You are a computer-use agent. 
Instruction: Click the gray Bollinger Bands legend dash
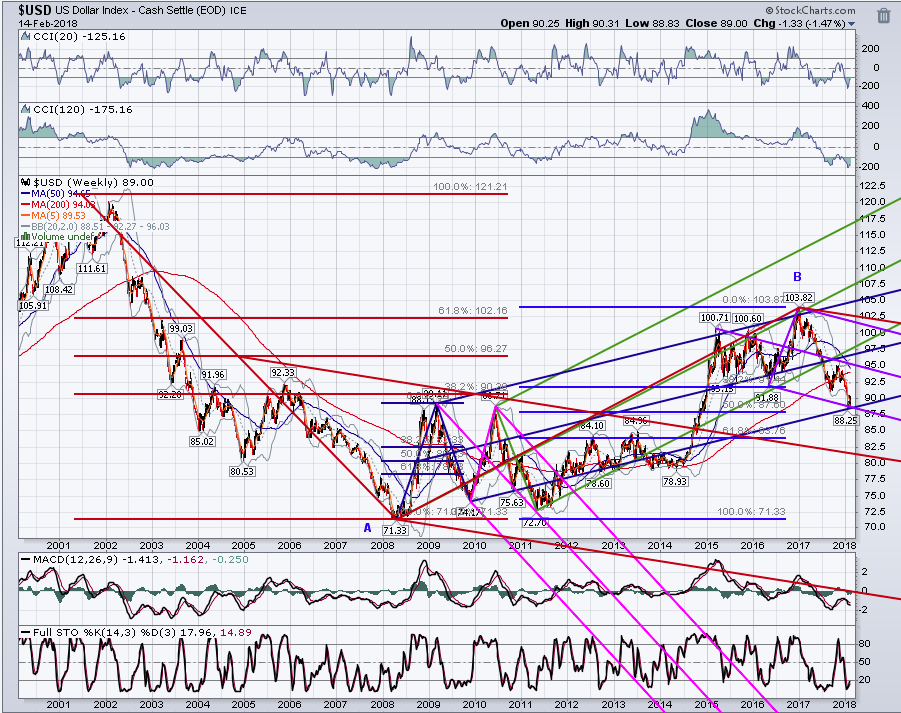[x=25, y=226]
